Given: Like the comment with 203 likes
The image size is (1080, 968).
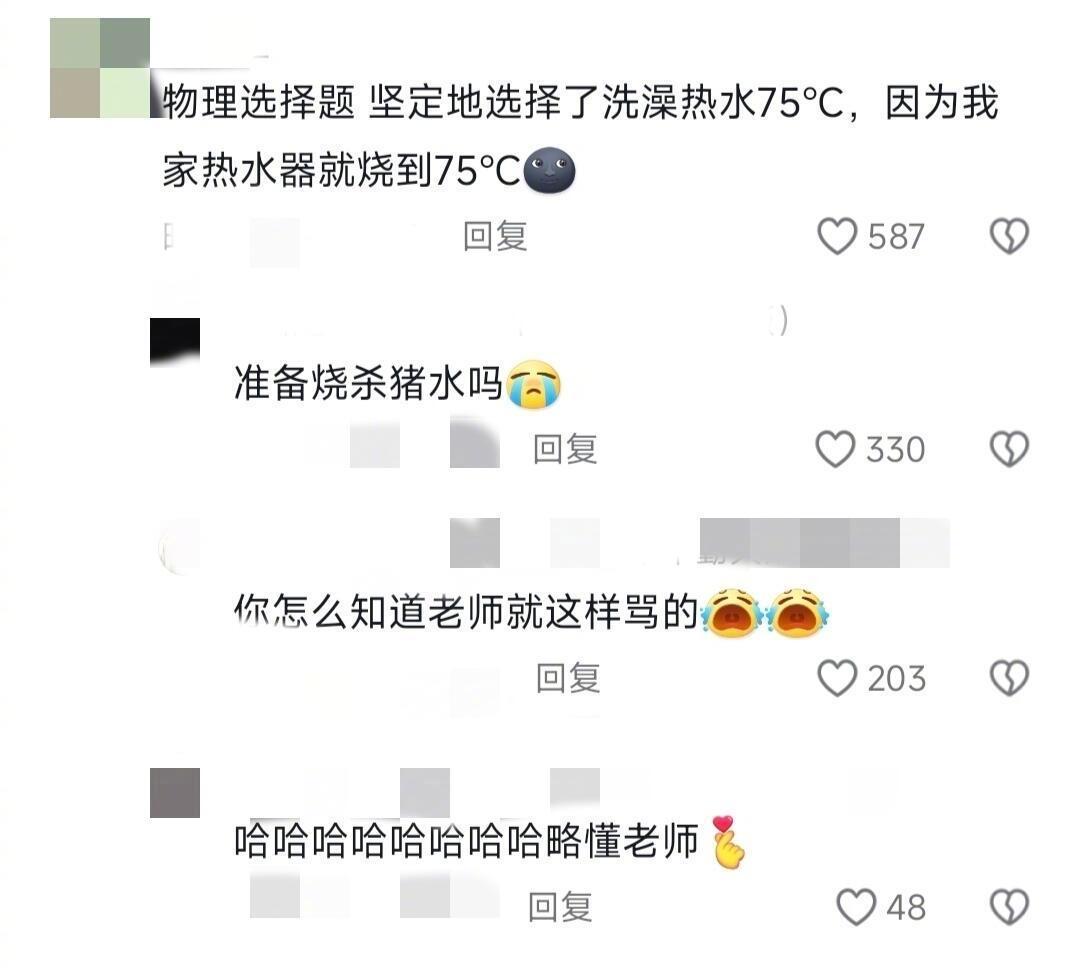Looking at the screenshot, I should pyautogui.click(x=837, y=678).
